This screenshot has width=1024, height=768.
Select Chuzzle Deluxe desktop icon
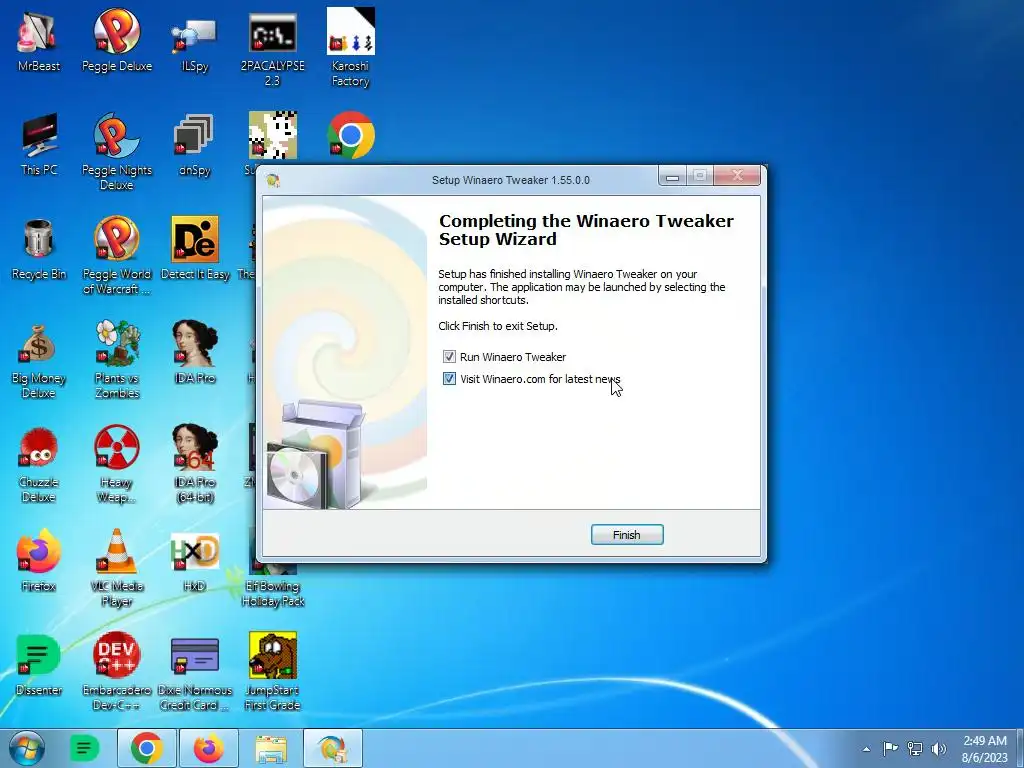coord(39,465)
